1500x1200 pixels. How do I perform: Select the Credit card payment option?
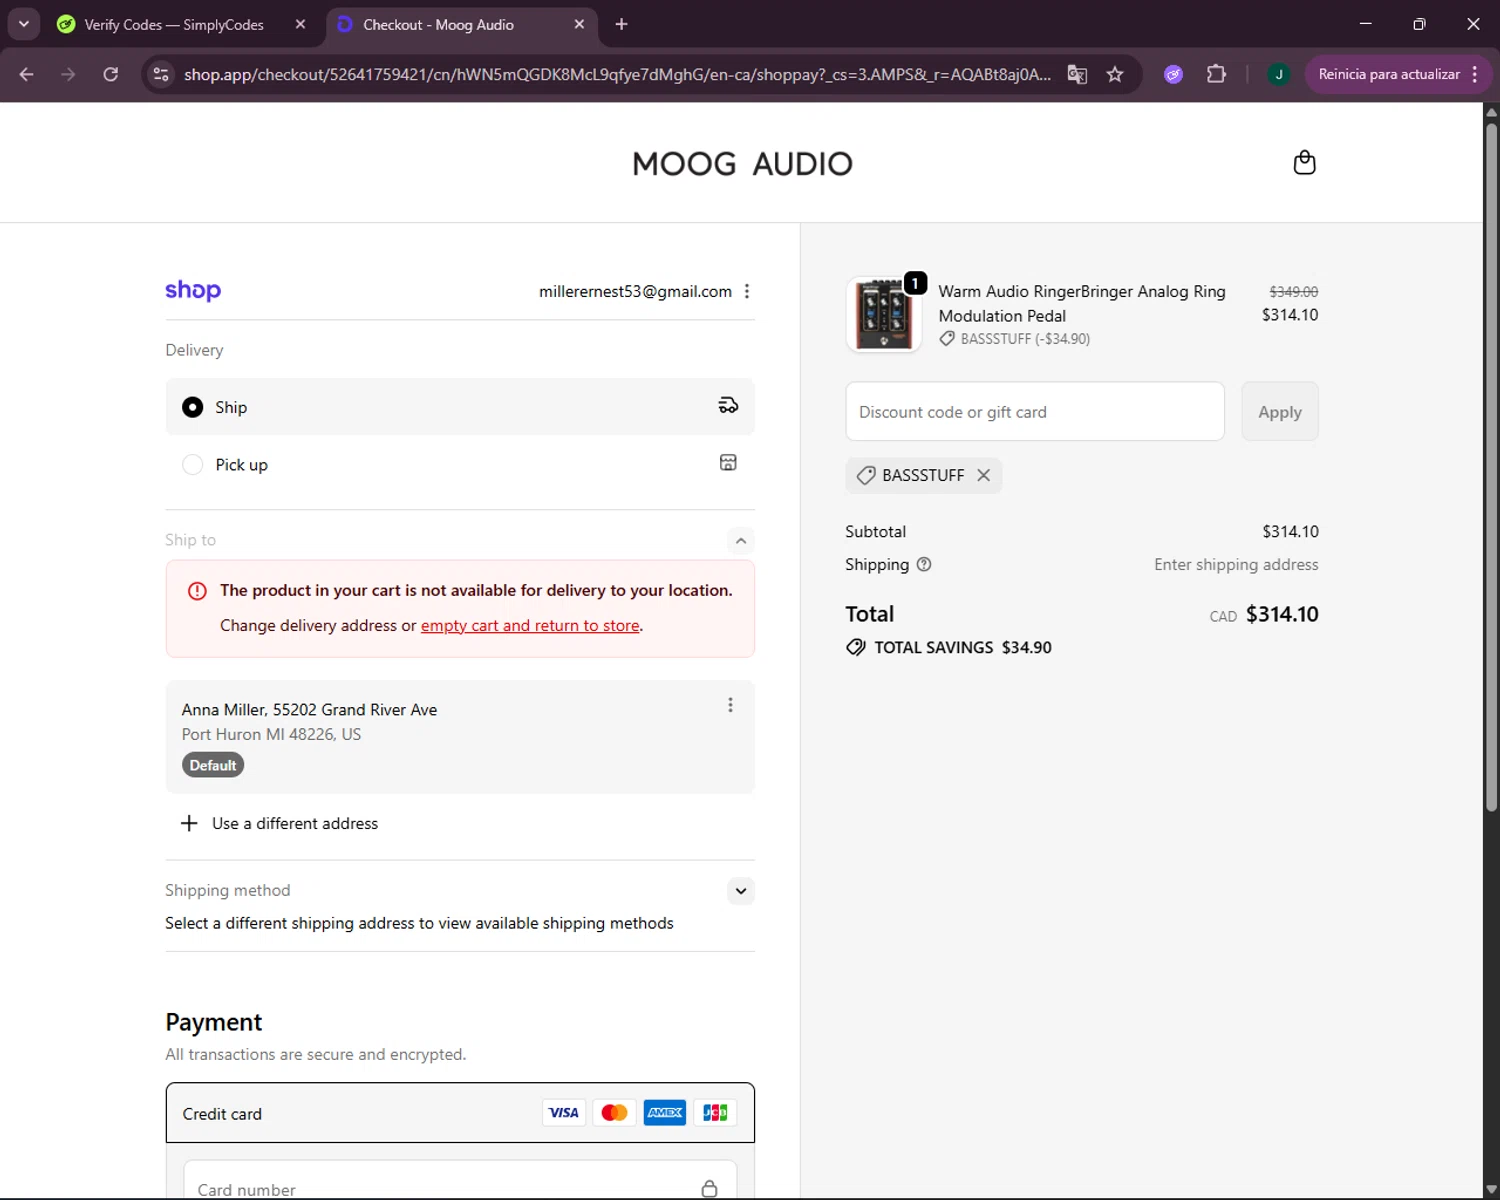(x=460, y=1113)
